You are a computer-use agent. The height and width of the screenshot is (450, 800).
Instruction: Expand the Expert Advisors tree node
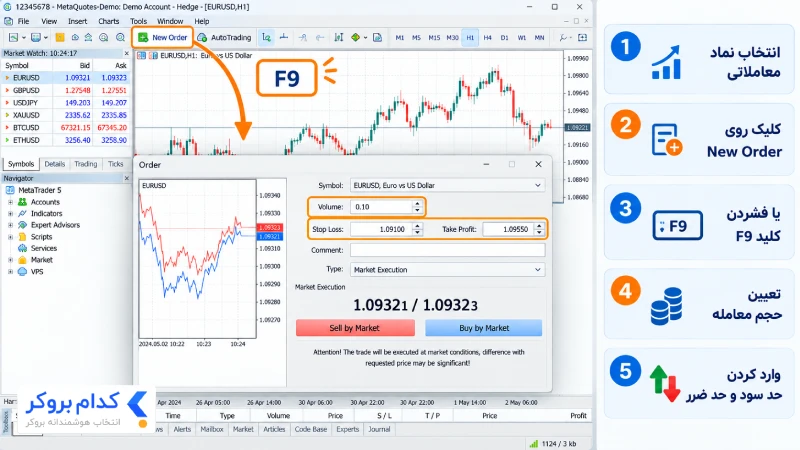click(10, 225)
